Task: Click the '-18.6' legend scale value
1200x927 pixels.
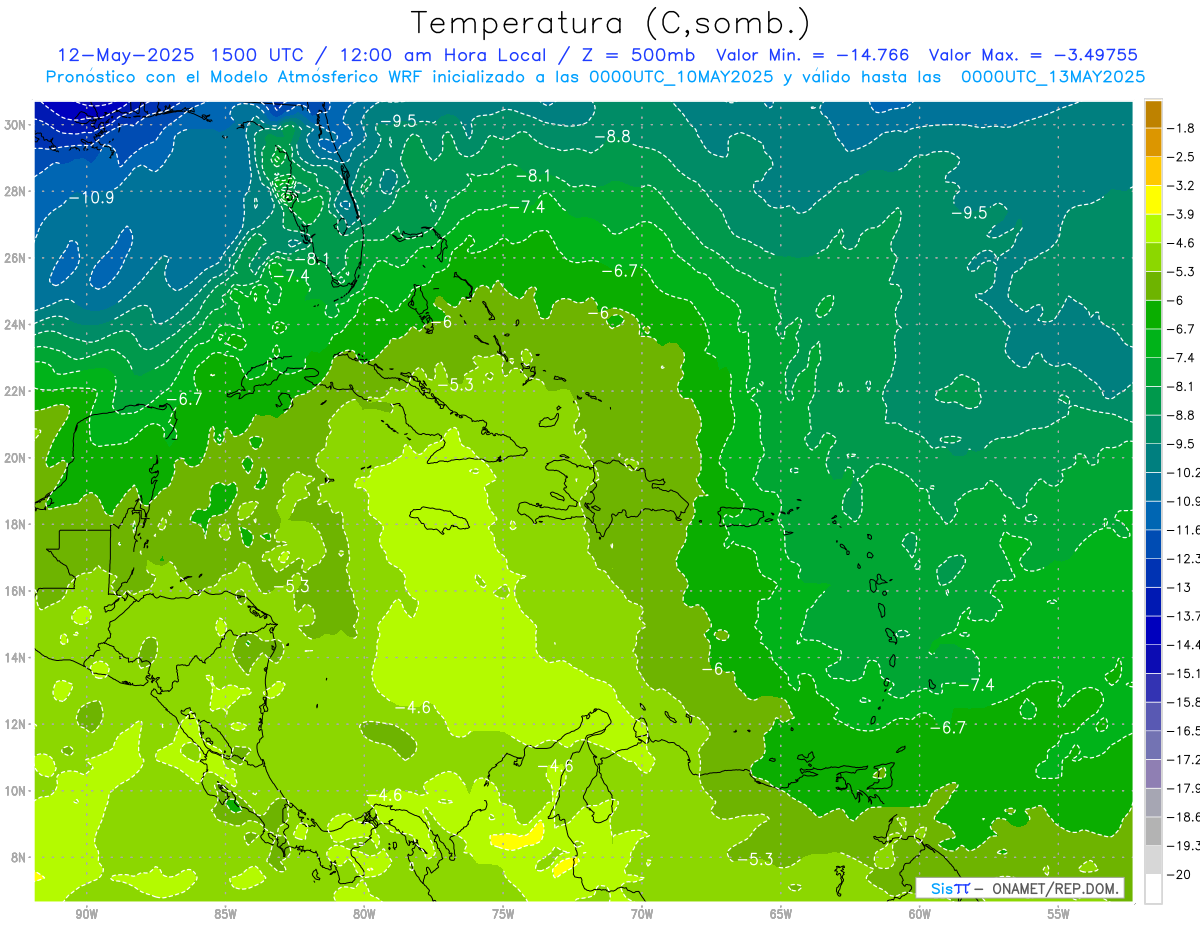Action: tap(1183, 816)
